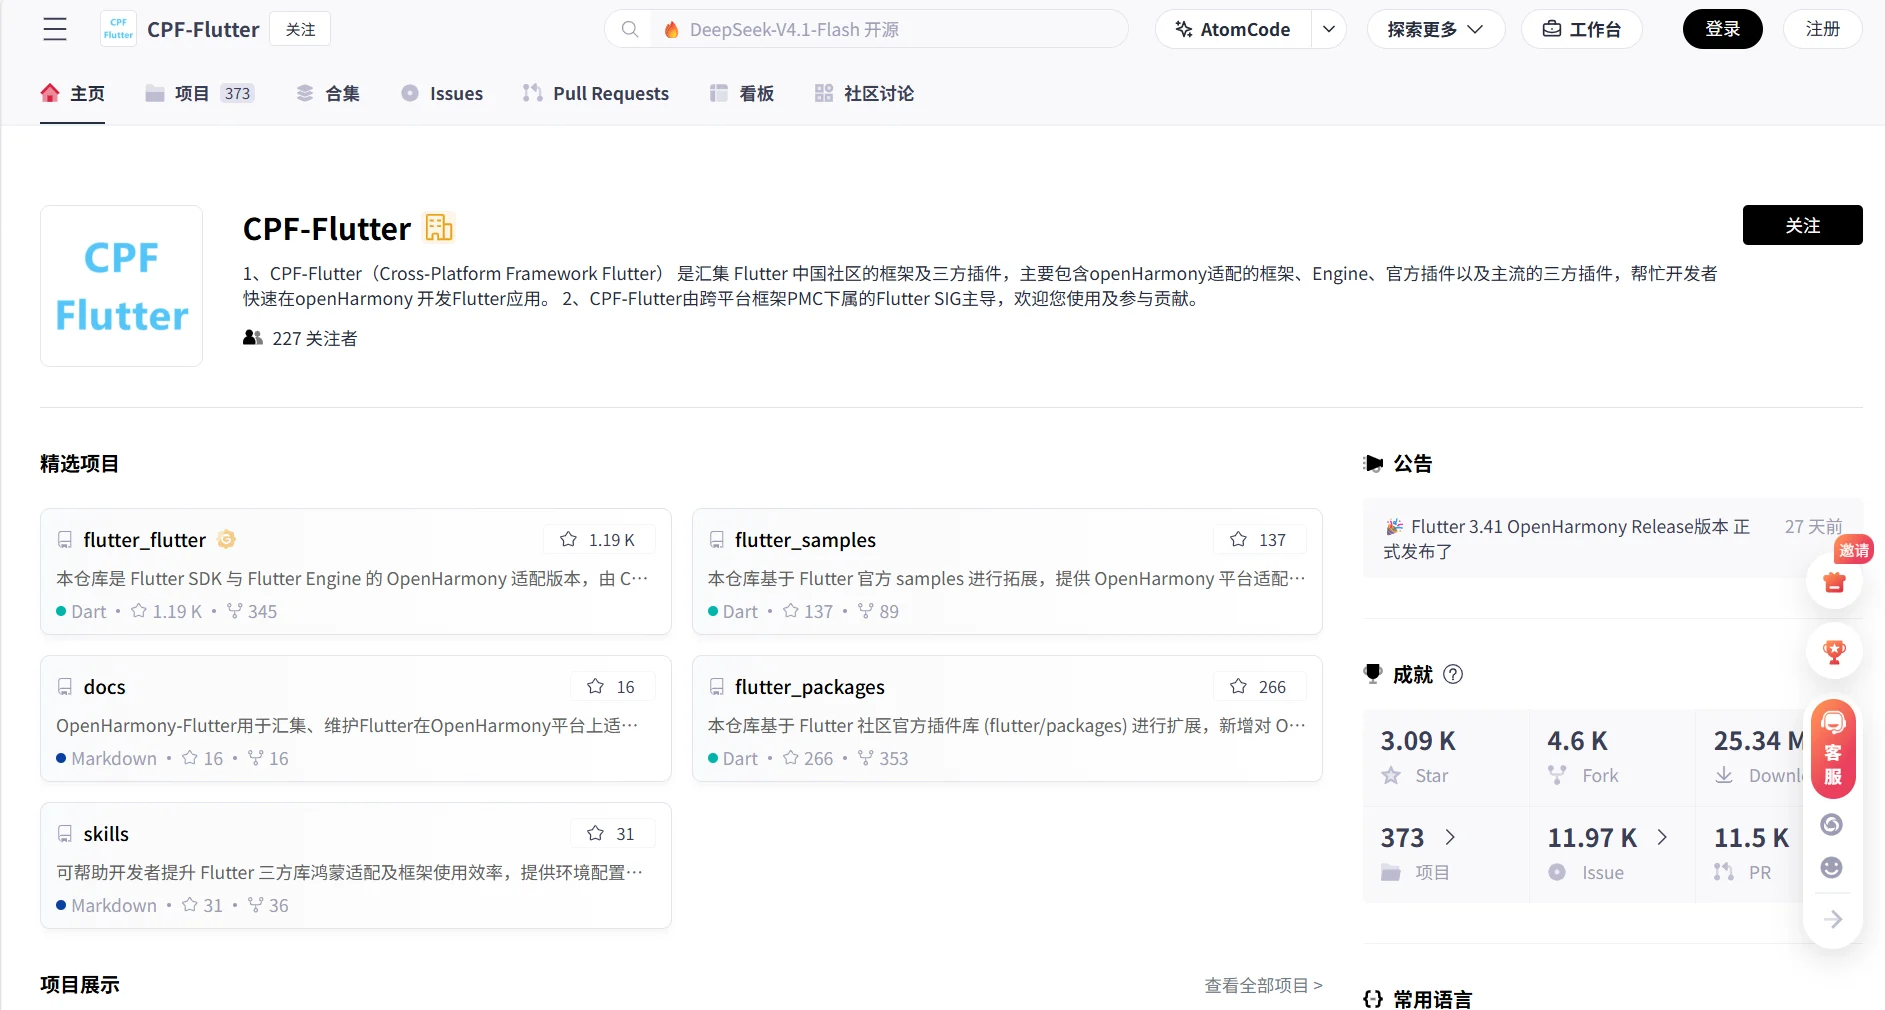The image size is (1885, 1010).
Task: Open the skills project link
Action: click(x=106, y=833)
